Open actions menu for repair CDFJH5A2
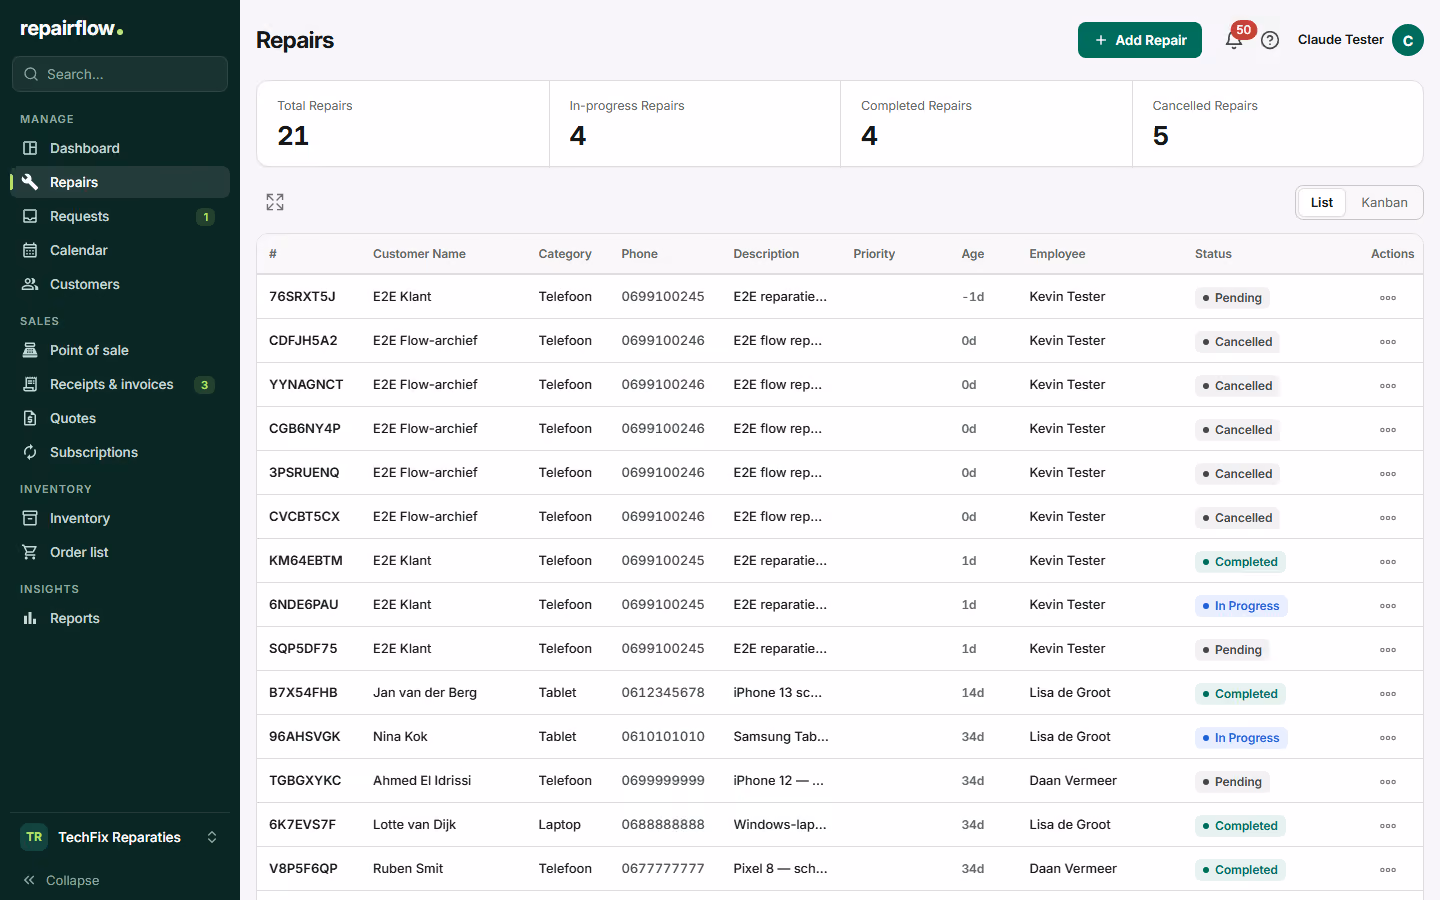 pos(1388,342)
